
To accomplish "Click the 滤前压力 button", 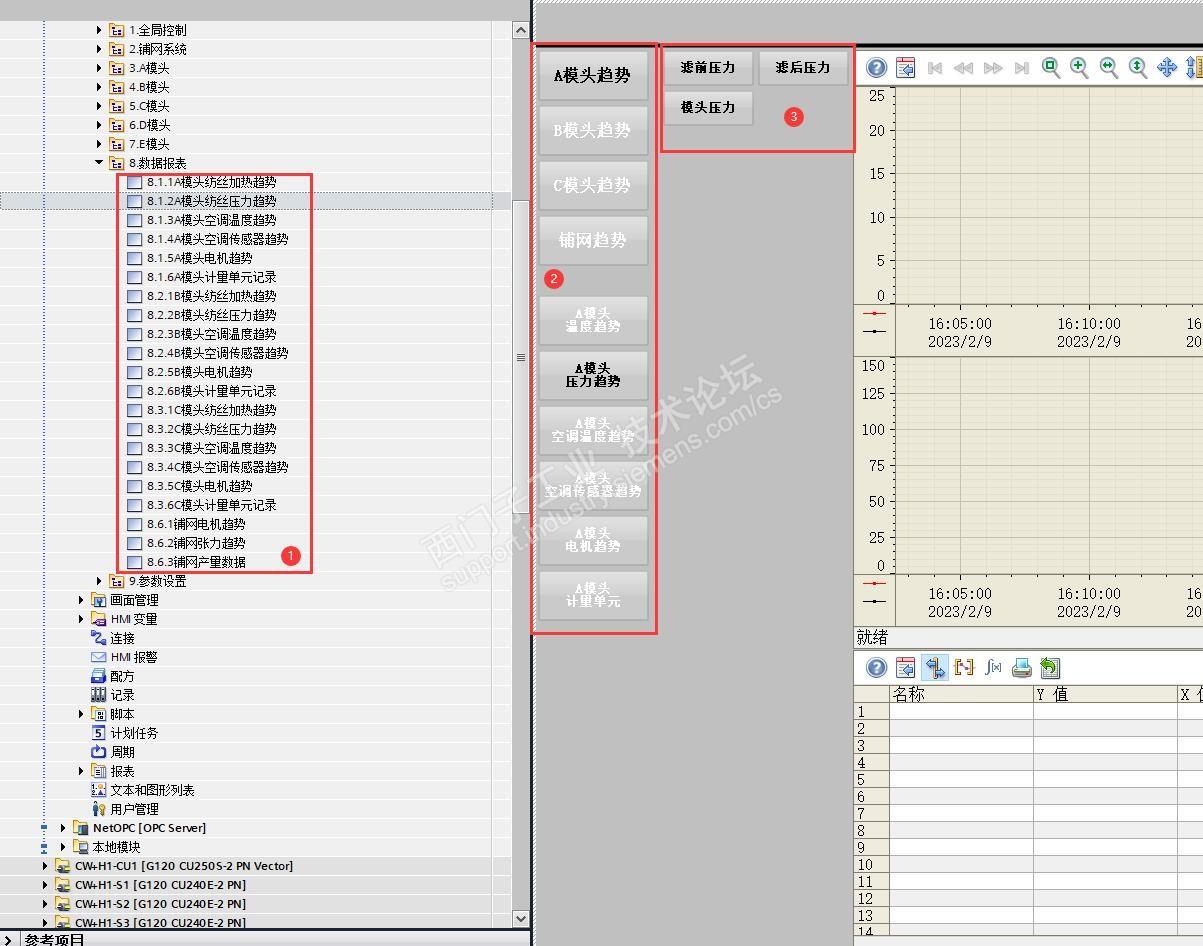I will (x=708, y=67).
